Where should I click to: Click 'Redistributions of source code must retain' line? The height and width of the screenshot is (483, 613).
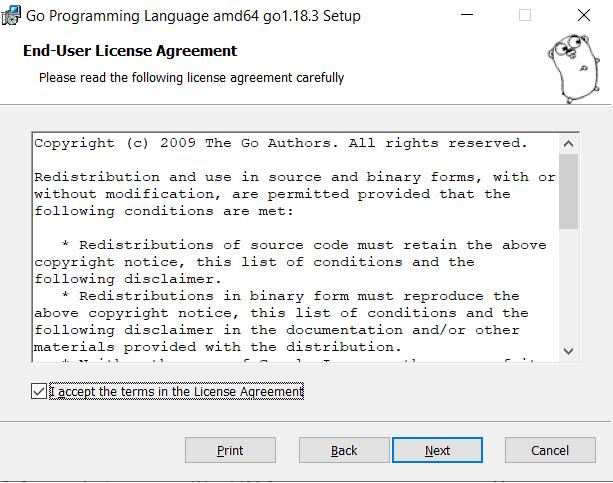[x=304, y=245]
